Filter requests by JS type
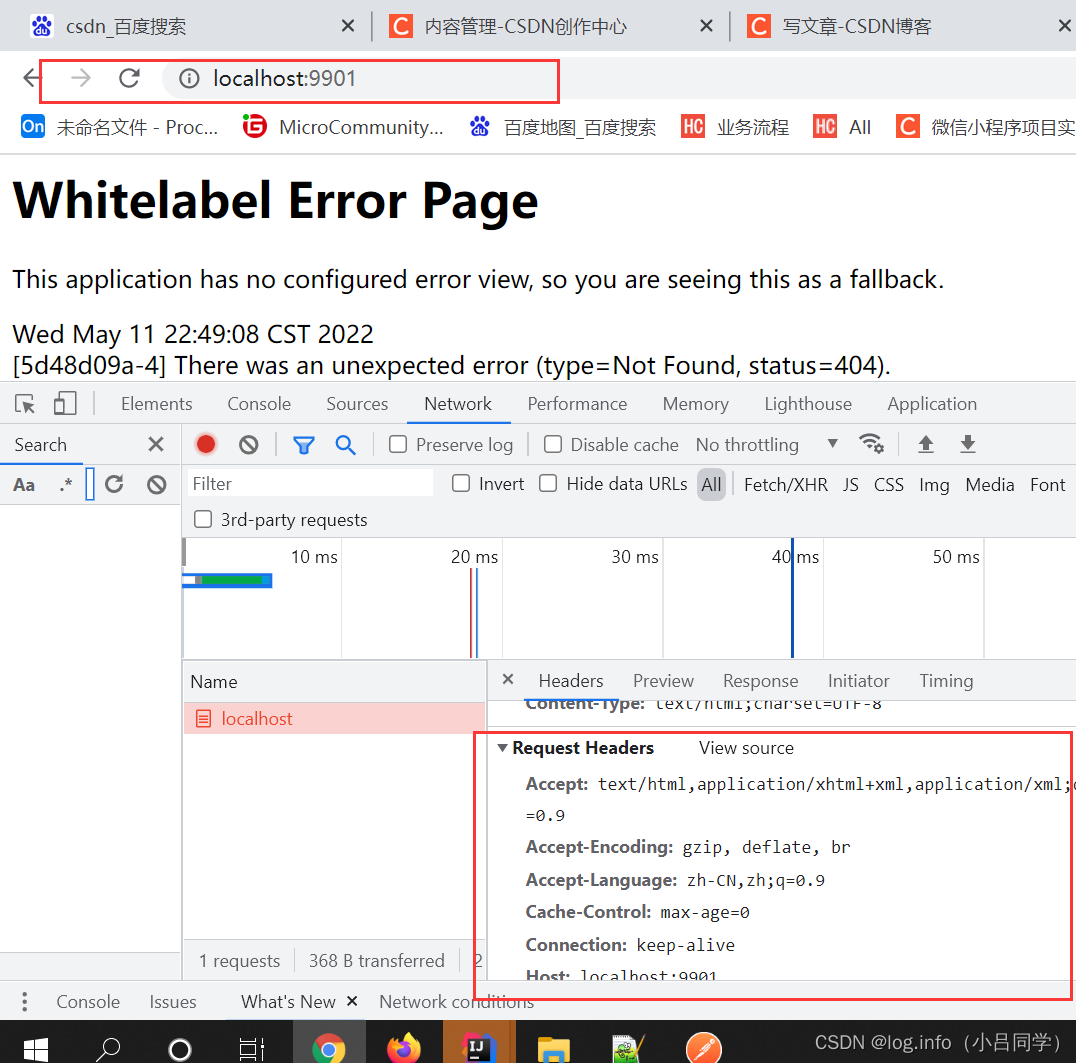 pos(850,484)
